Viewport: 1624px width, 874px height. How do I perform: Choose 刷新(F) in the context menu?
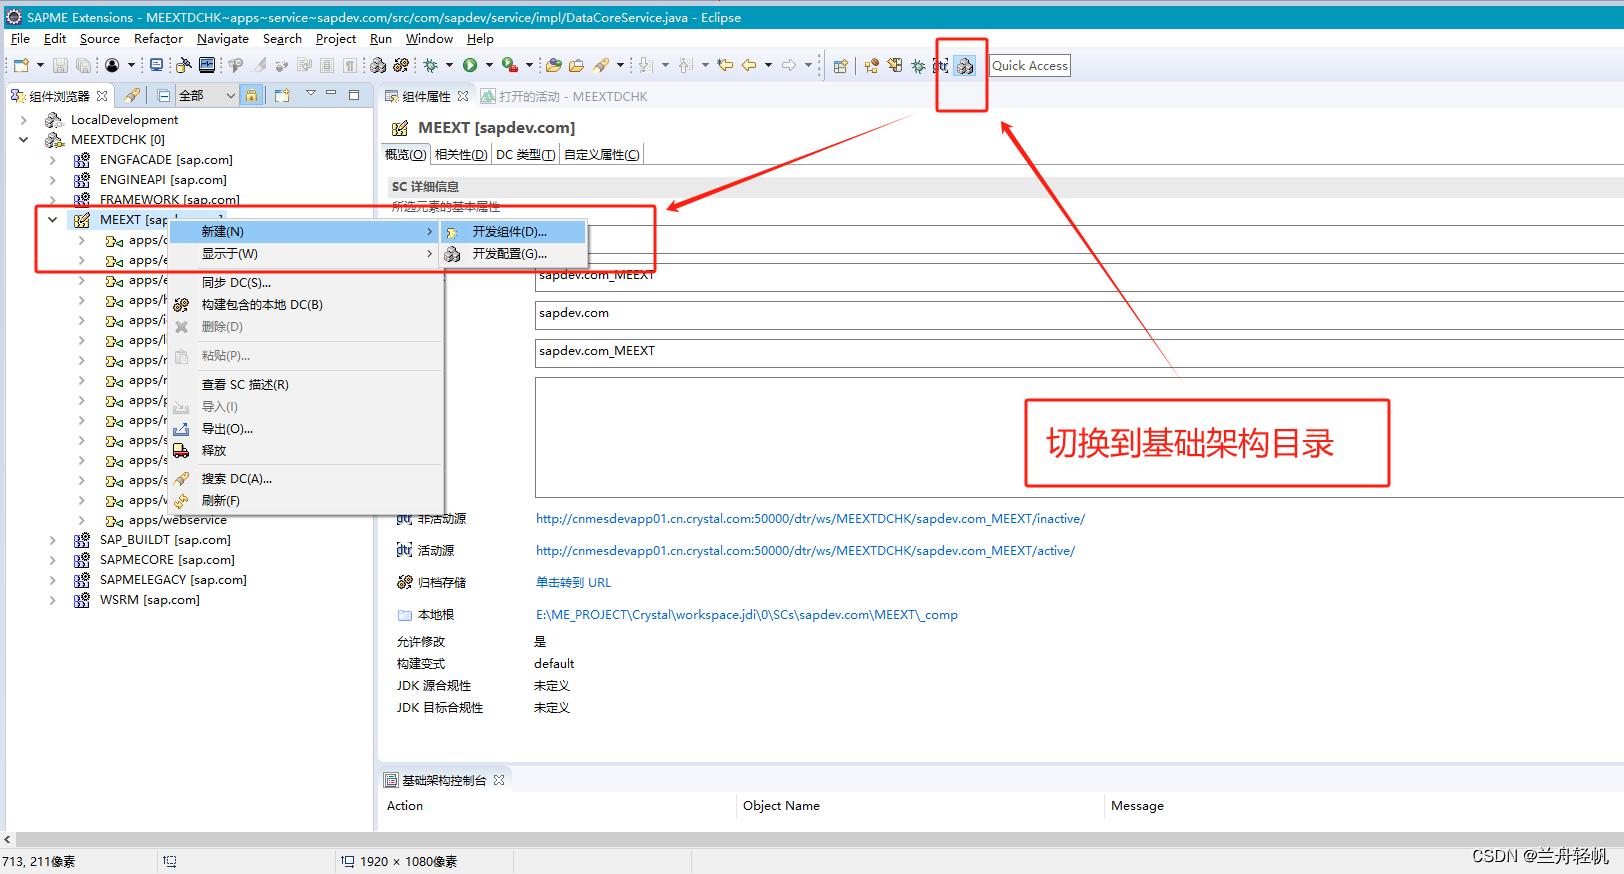[x=305, y=501]
